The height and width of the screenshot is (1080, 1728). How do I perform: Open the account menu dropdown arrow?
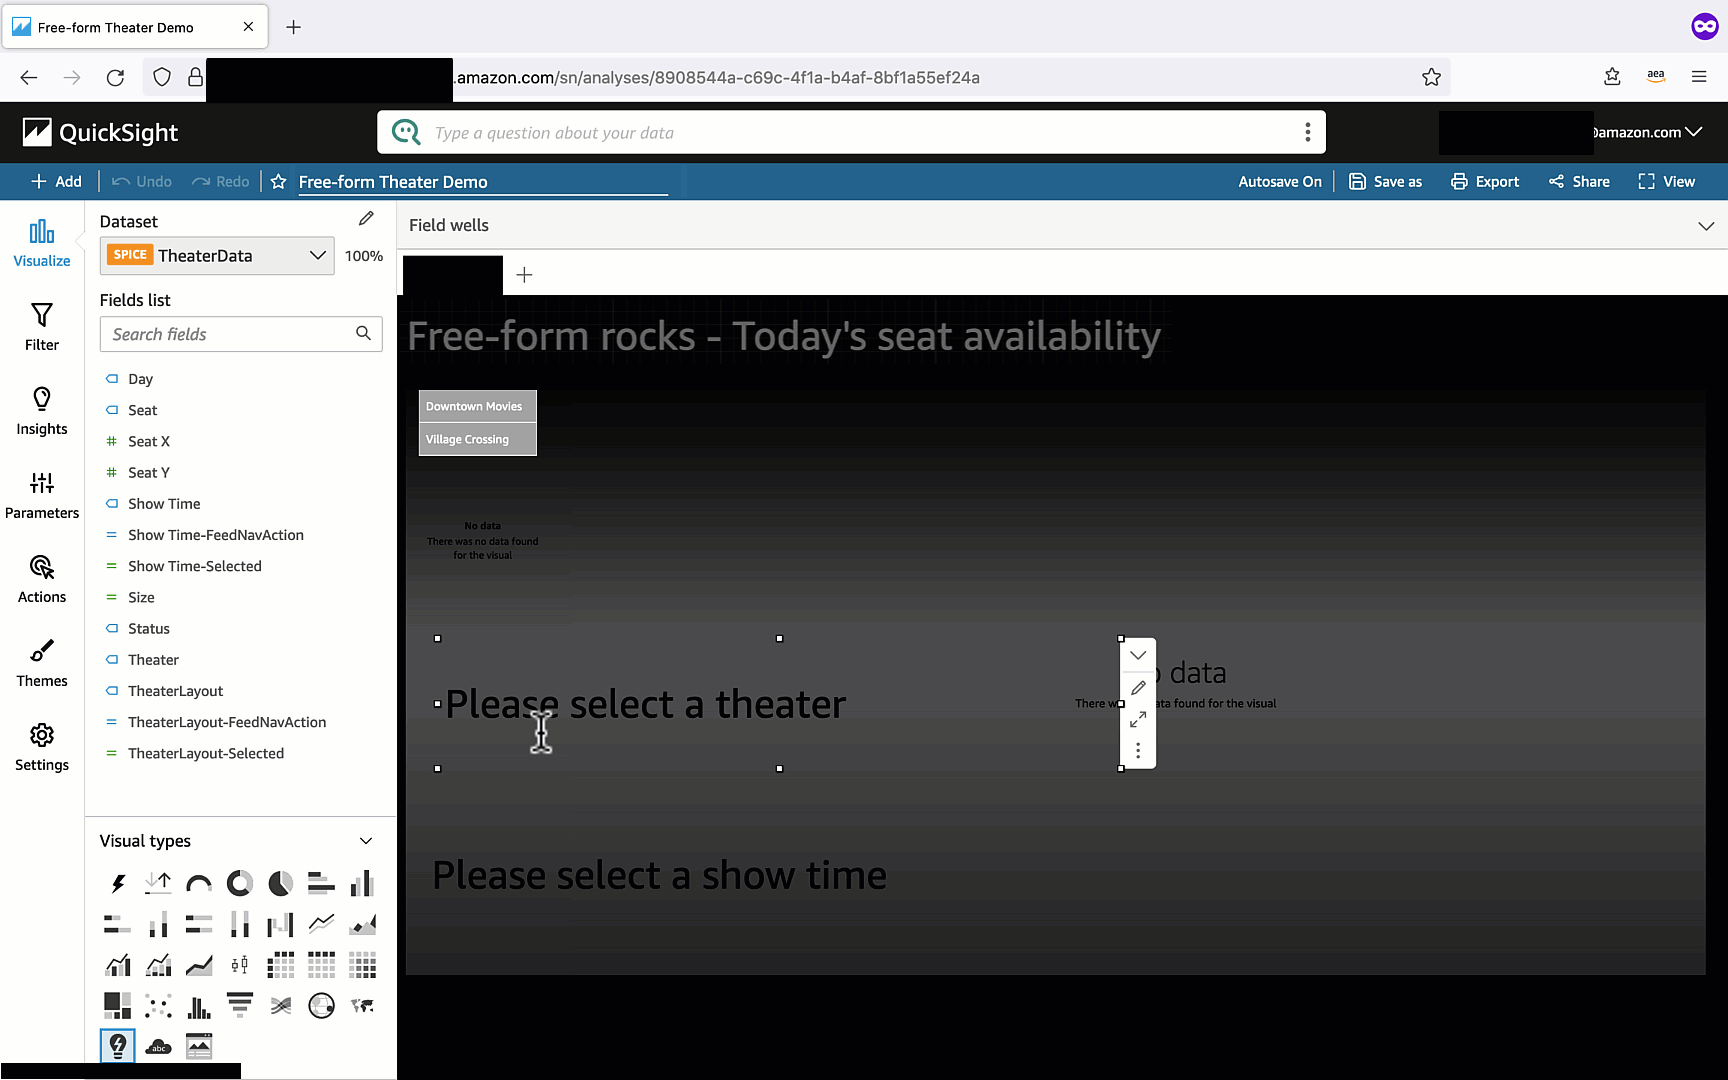[1694, 131]
